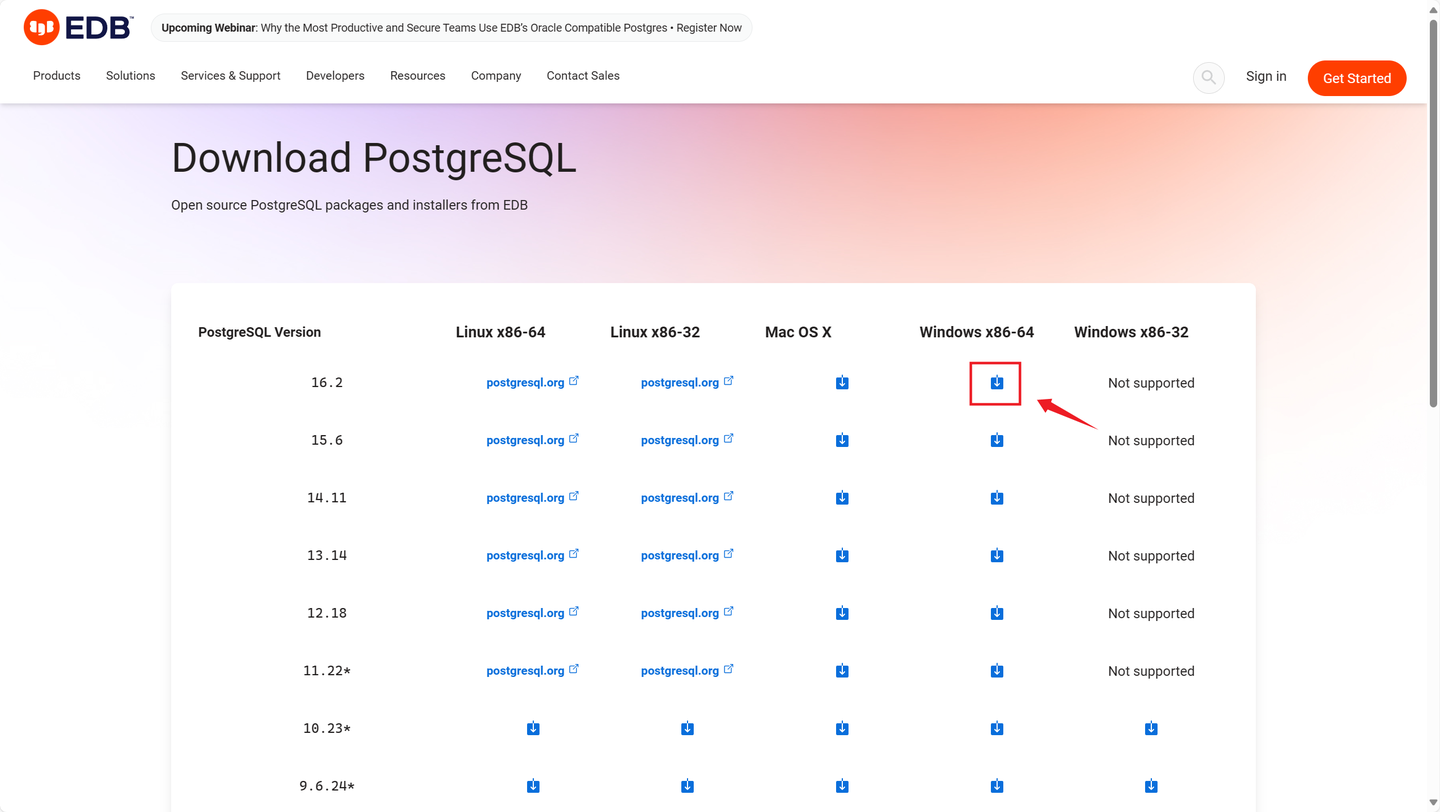This screenshot has width=1440, height=812.
Task: Open postgresql.org link for 13.14 Linux x86-32
Action: tap(687, 556)
